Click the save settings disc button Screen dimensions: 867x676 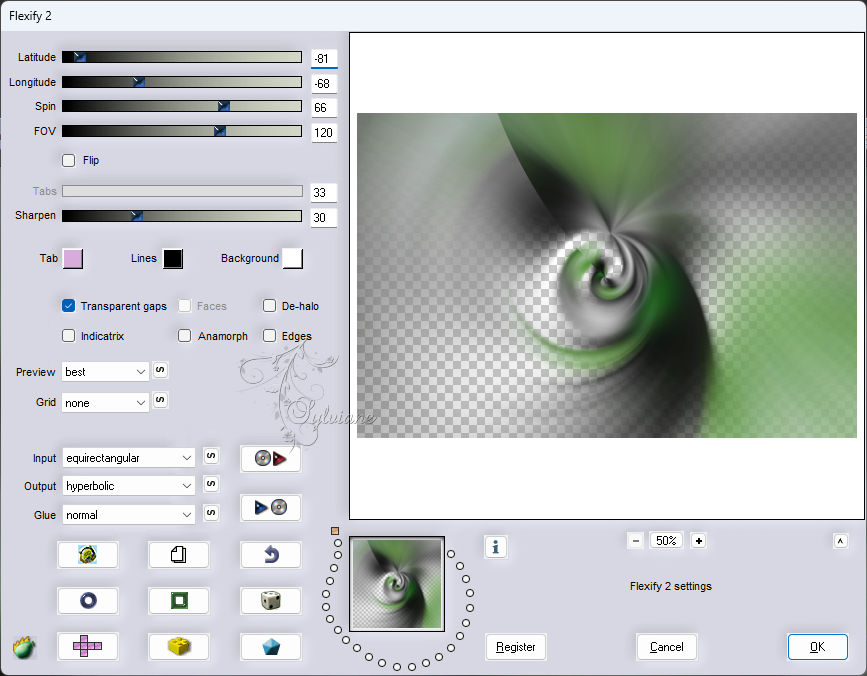tap(270, 507)
